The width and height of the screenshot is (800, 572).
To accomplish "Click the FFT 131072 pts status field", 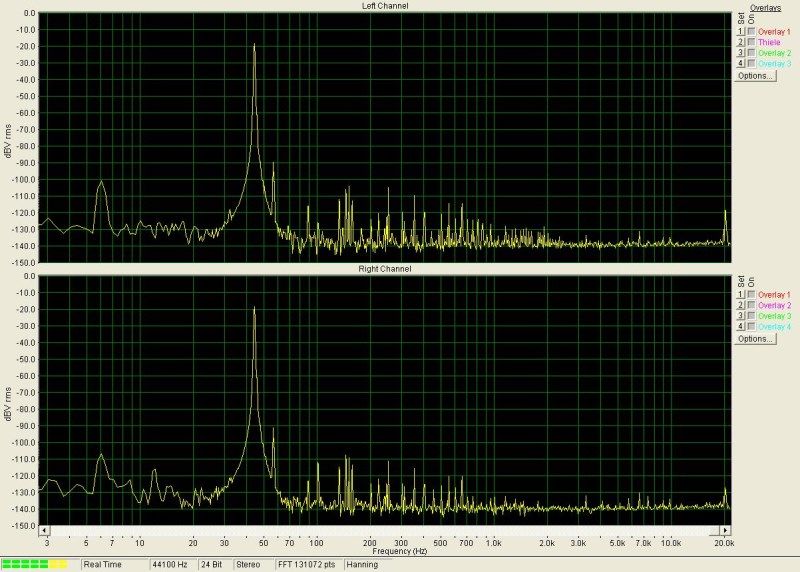I will tap(309, 565).
